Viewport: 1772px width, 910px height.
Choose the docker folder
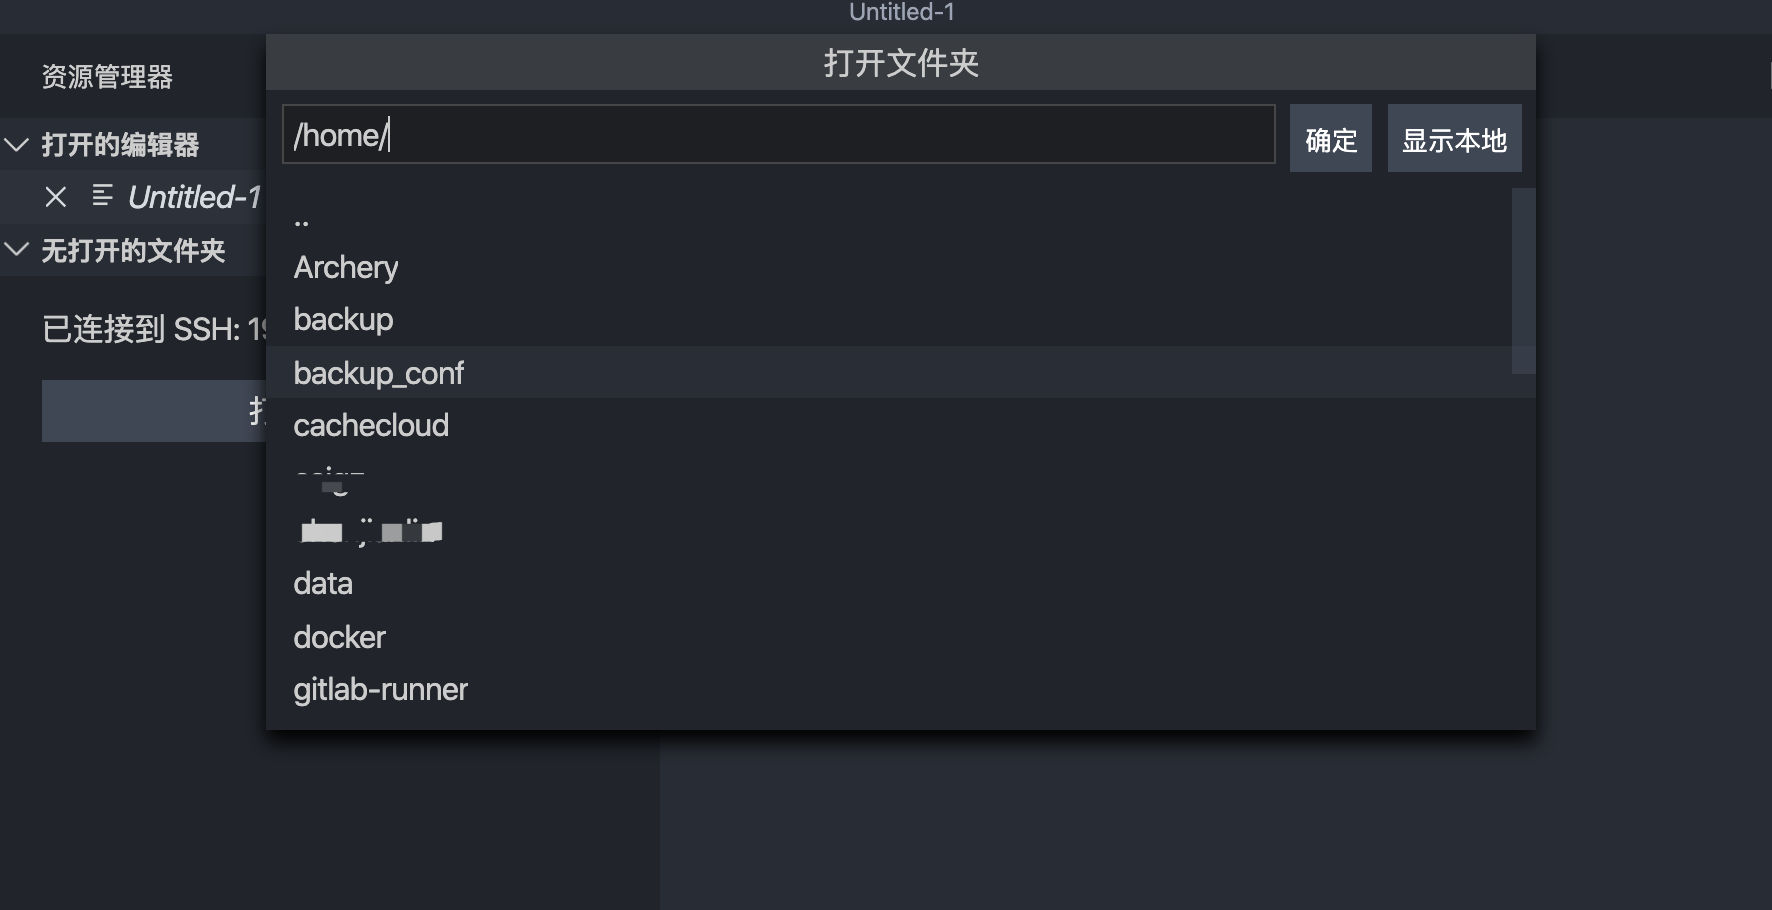[x=901, y=636]
